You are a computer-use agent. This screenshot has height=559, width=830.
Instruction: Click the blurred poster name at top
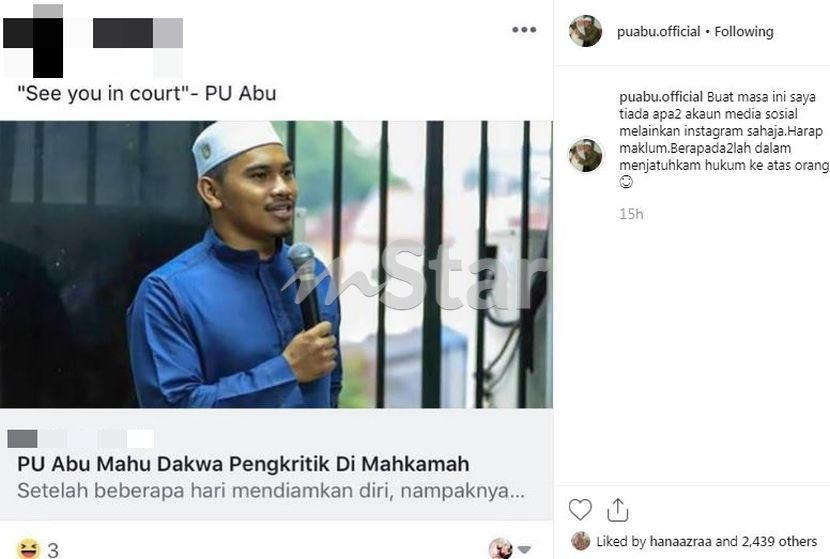point(93,41)
